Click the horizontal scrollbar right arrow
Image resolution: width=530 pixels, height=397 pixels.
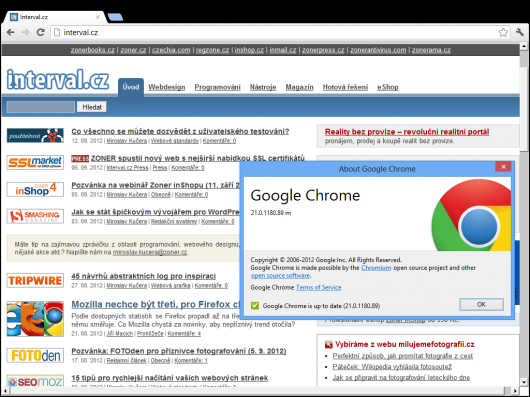pyautogui.click(x=516, y=391)
